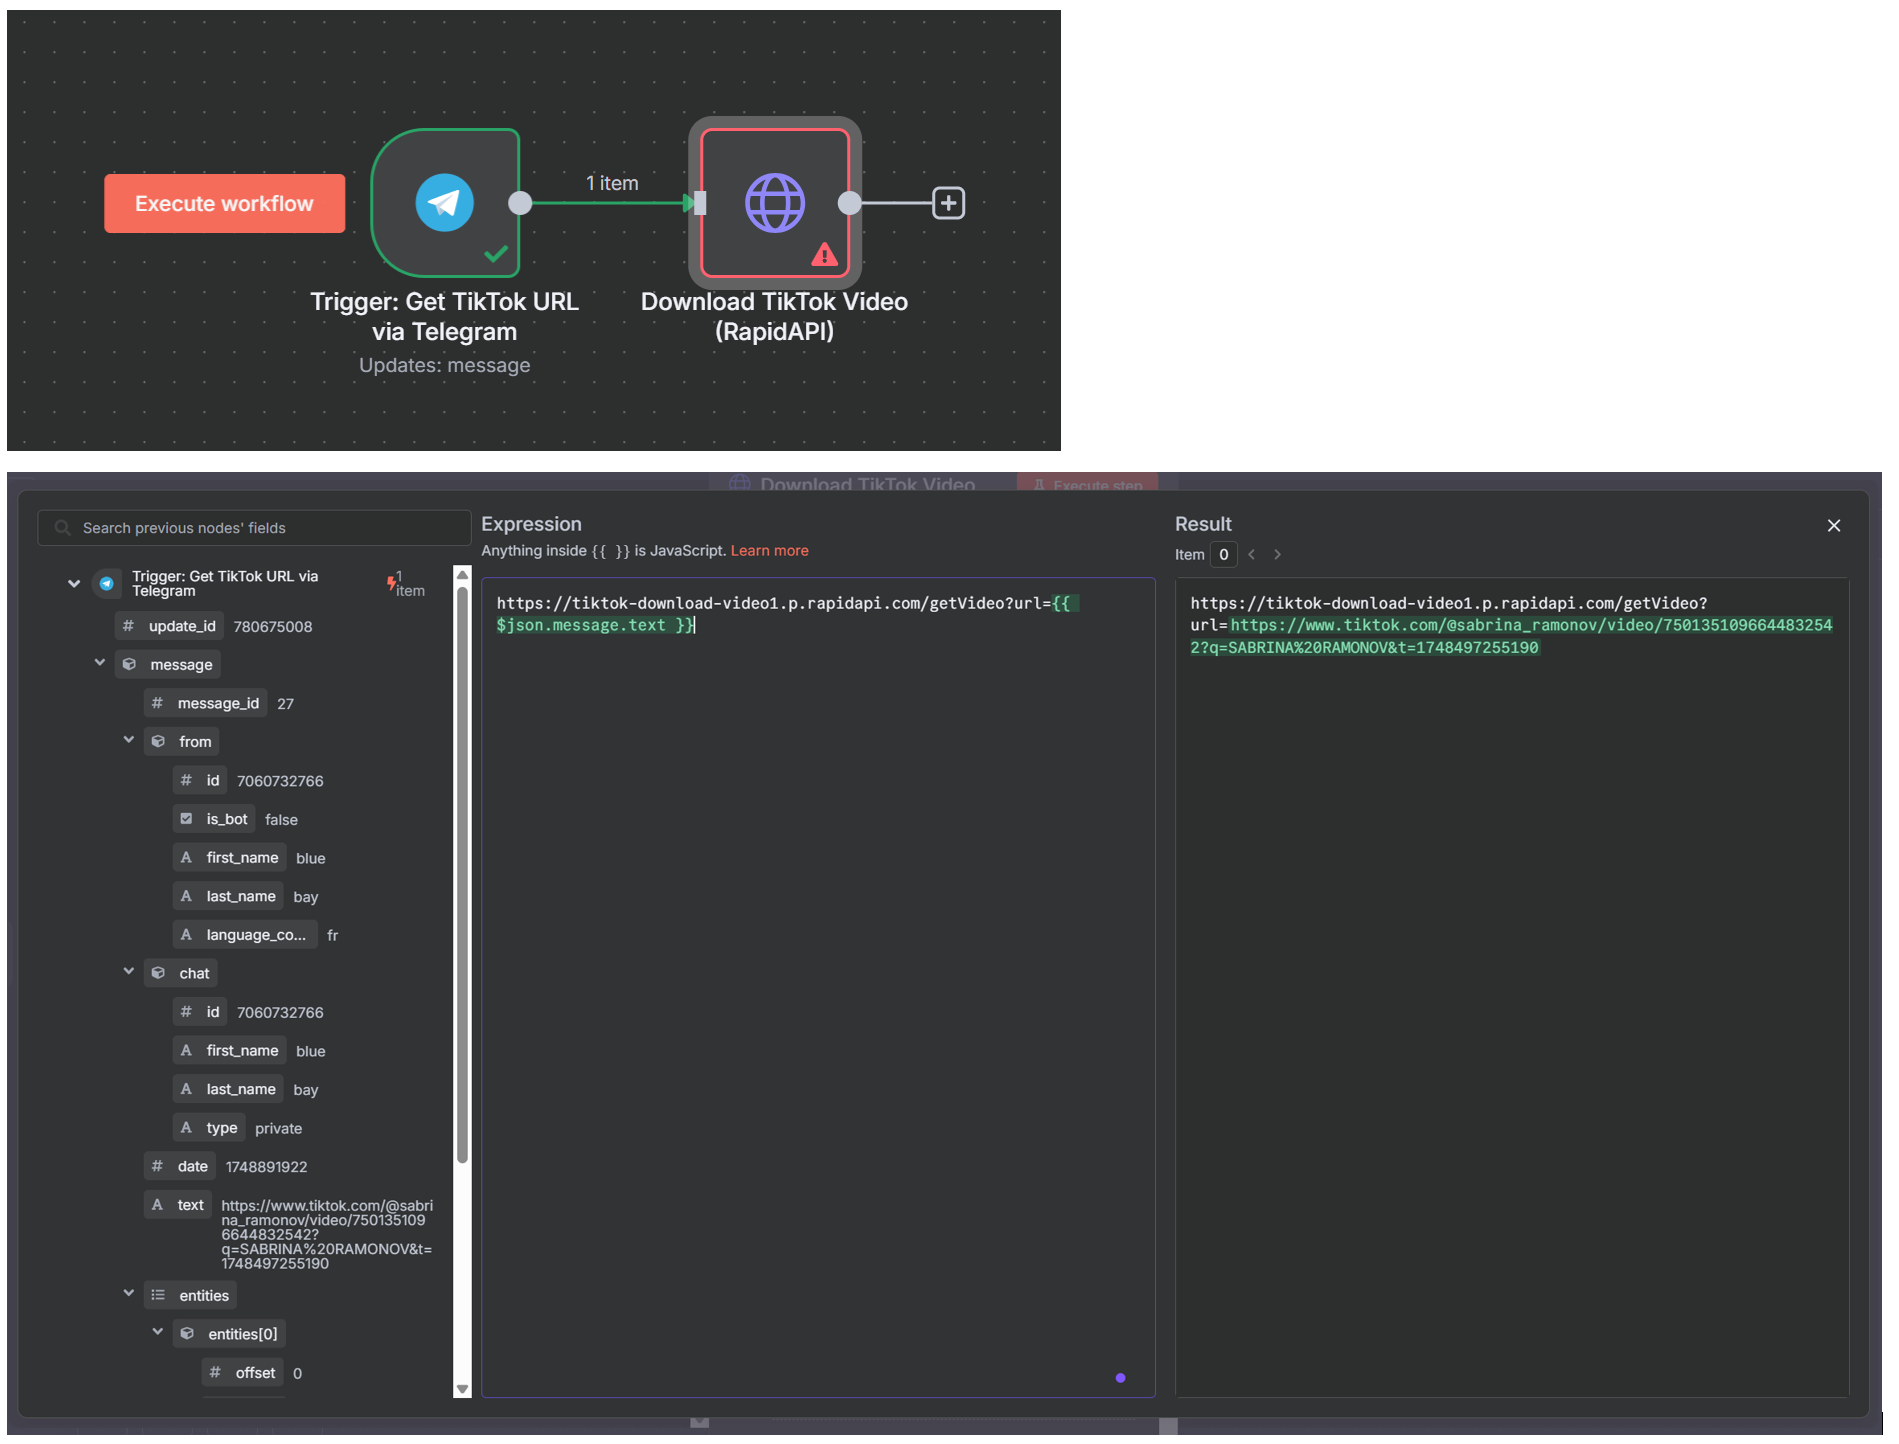Select last_name field under chat
This screenshot has height=1444, width=1899.
coord(228,1089)
